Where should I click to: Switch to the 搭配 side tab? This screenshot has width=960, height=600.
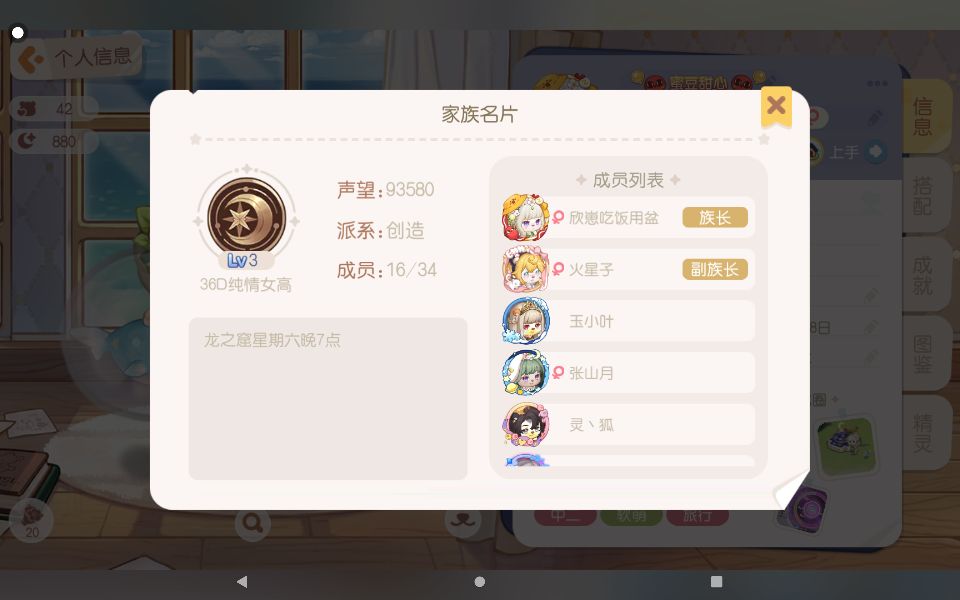(923, 195)
